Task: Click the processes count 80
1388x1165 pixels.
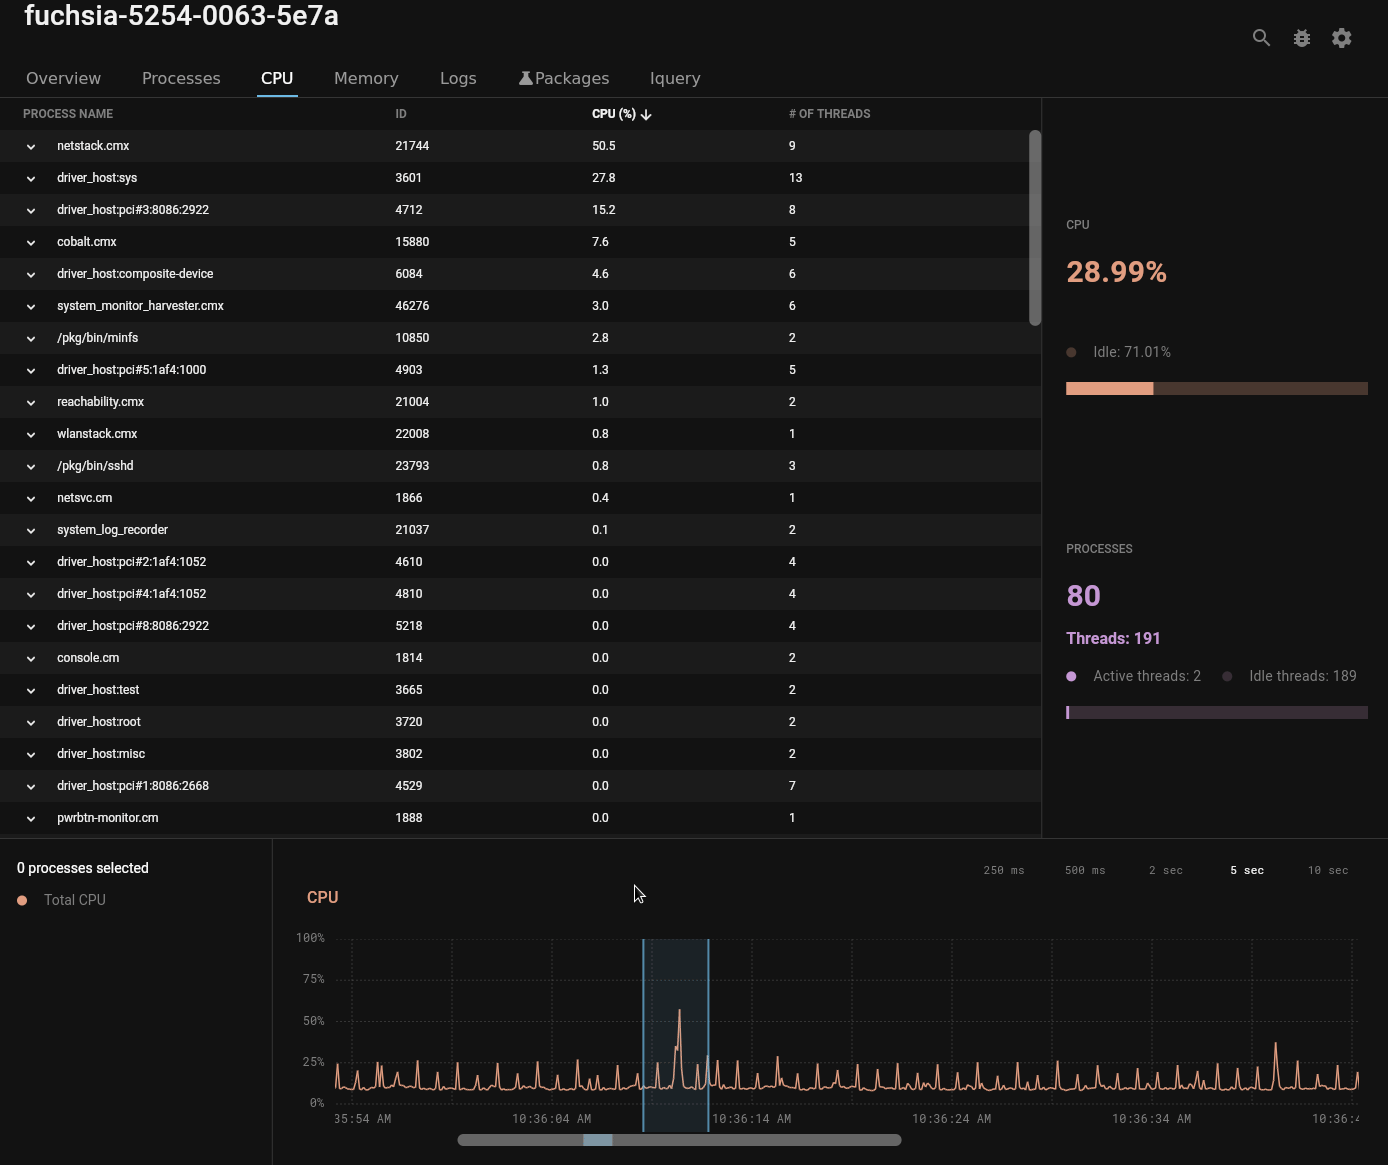Action: tap(1083, 596)
